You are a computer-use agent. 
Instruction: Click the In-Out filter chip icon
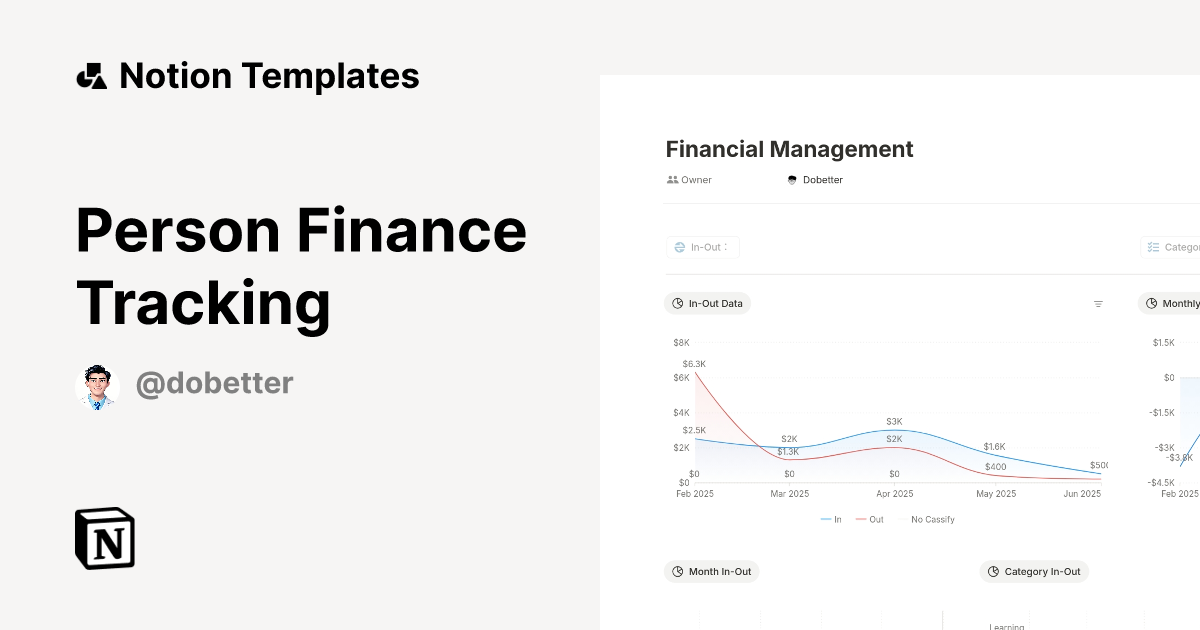(679, 247)
